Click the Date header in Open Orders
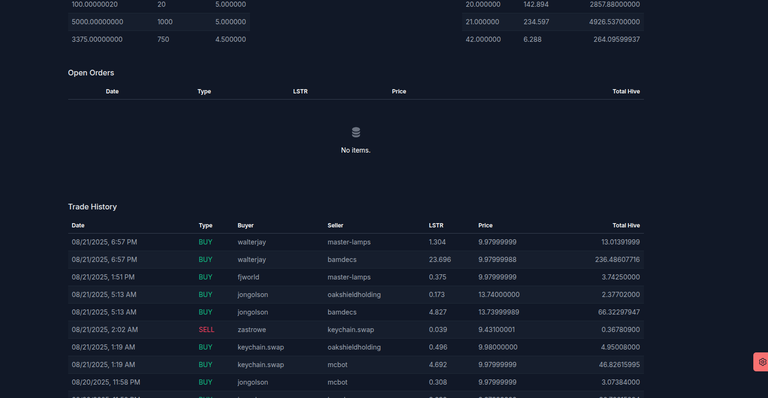 (x=112, y=92)
